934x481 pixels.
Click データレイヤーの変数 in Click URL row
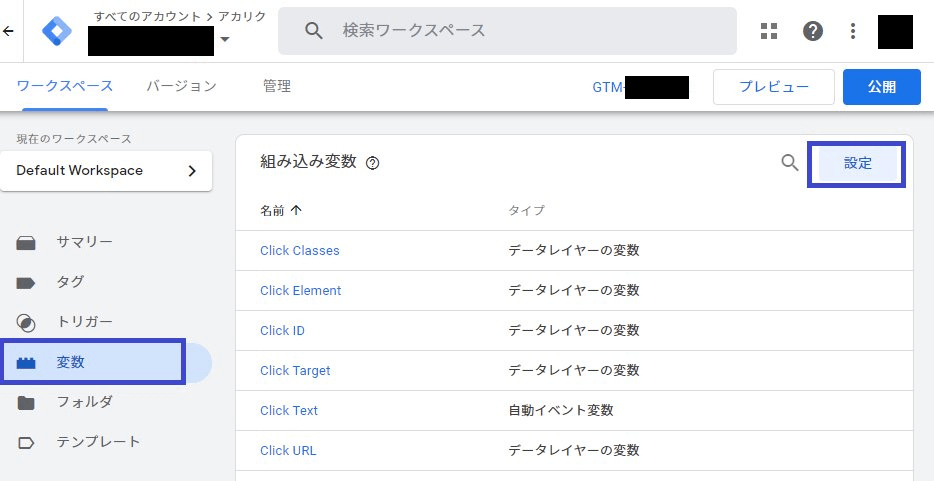point(574,450)
